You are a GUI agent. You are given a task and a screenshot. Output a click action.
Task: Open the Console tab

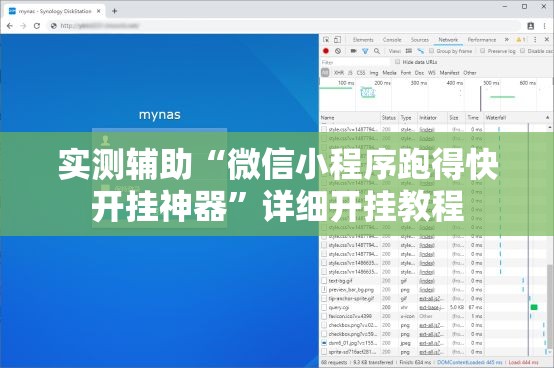click(392, 40)
